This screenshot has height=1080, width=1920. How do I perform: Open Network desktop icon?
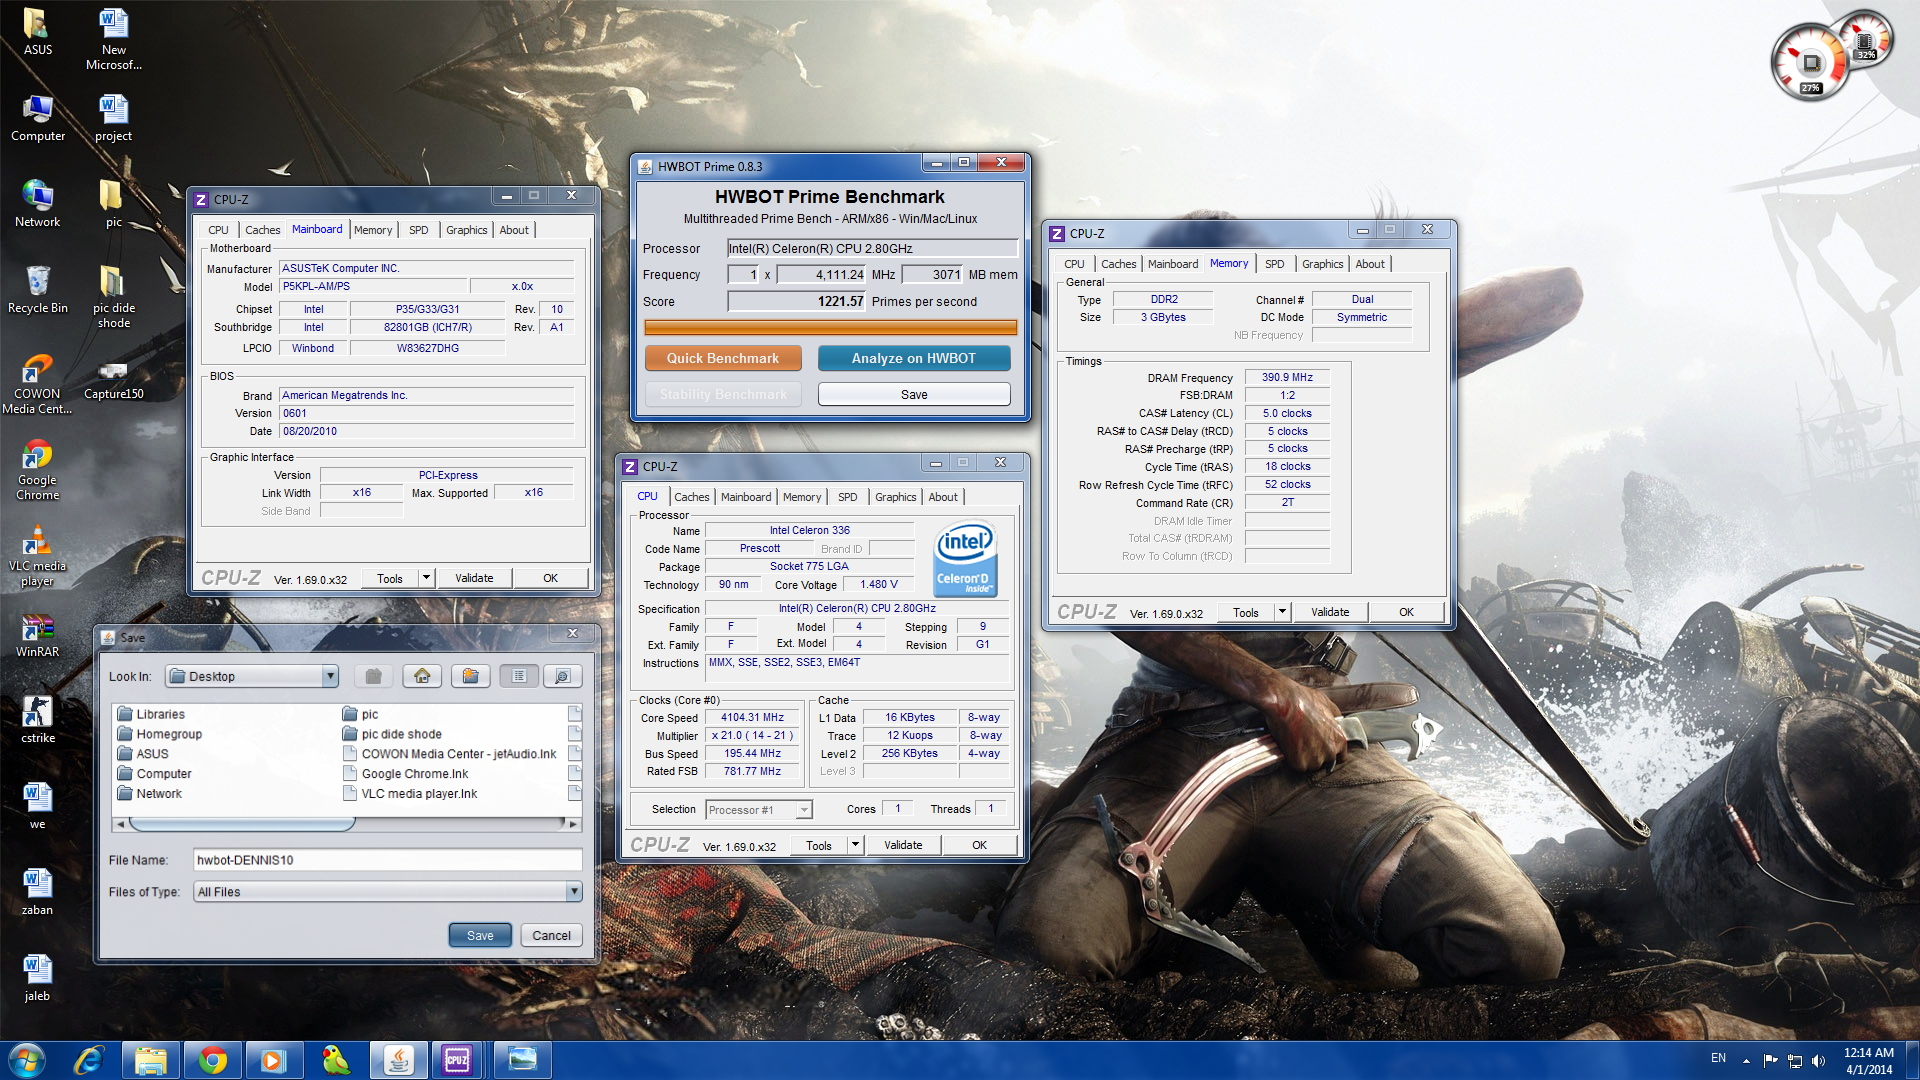point(38,204)
